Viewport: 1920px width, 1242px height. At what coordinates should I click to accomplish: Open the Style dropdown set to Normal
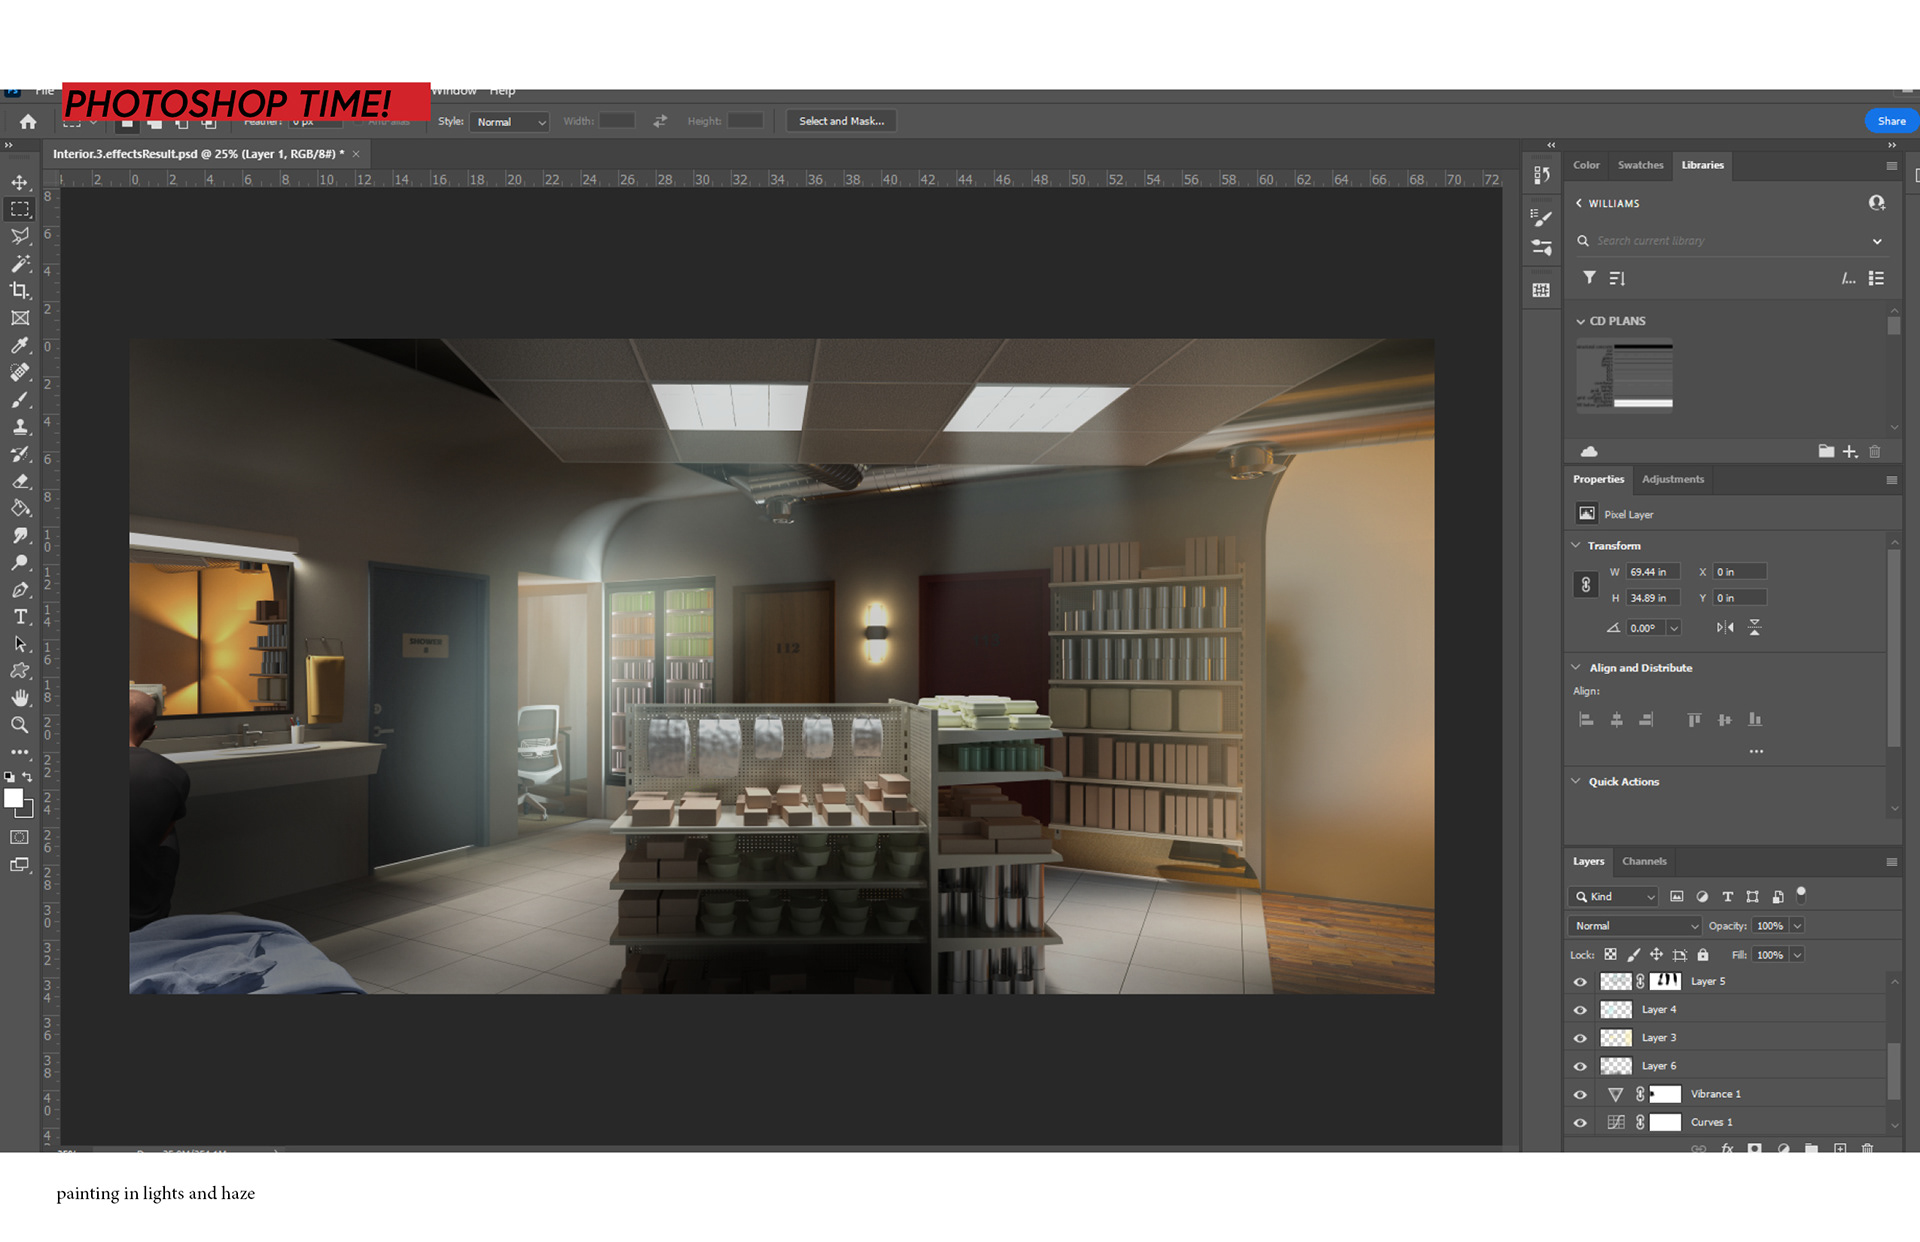(510, 122)
